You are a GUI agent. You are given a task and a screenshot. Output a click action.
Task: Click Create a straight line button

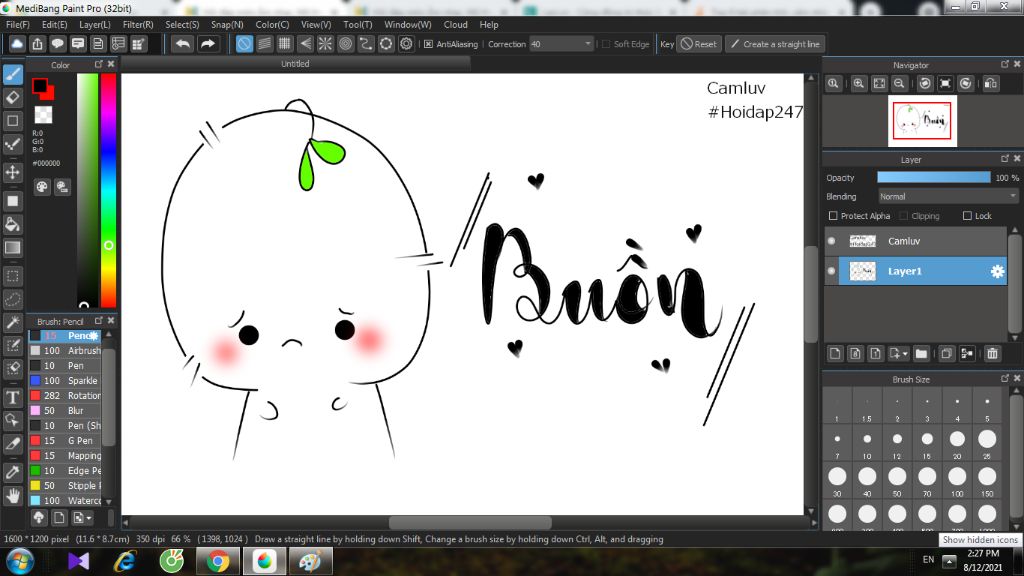pos(775,44)
